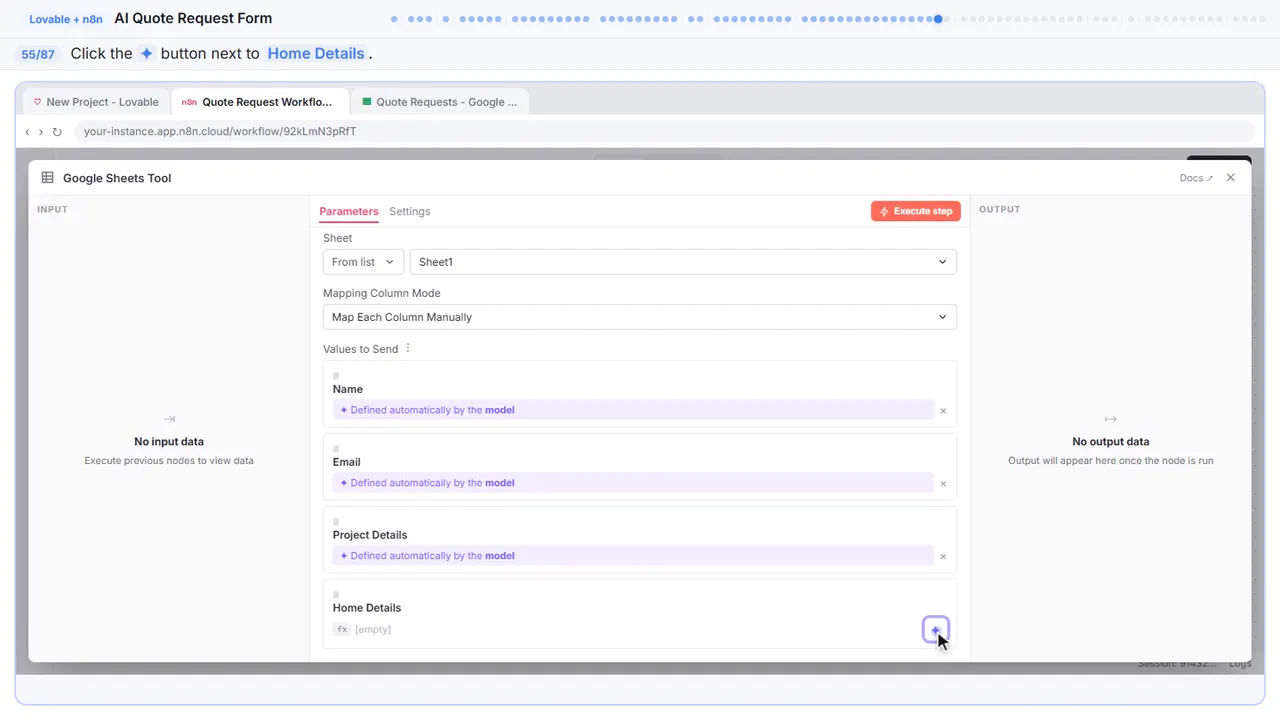Click the current step dot in progress bar

coord(938,19)
